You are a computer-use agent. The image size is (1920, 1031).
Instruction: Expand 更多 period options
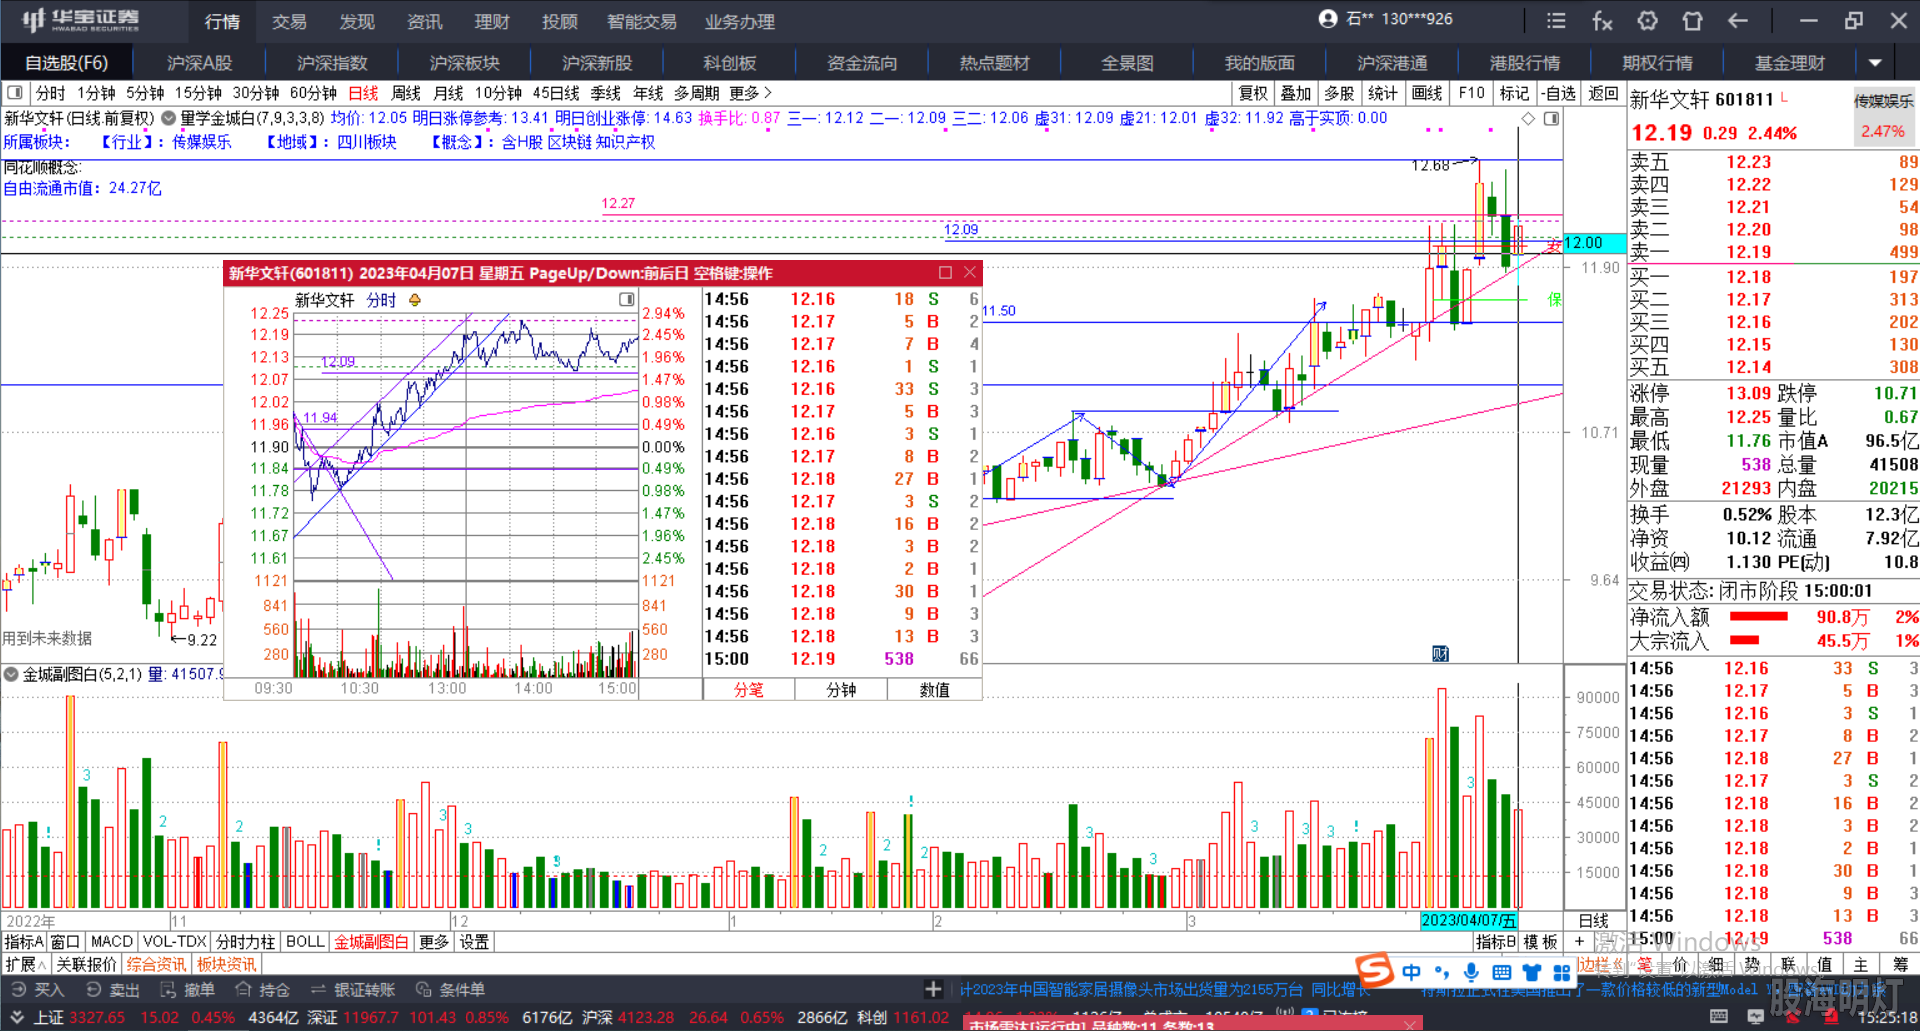coord(750,93)
